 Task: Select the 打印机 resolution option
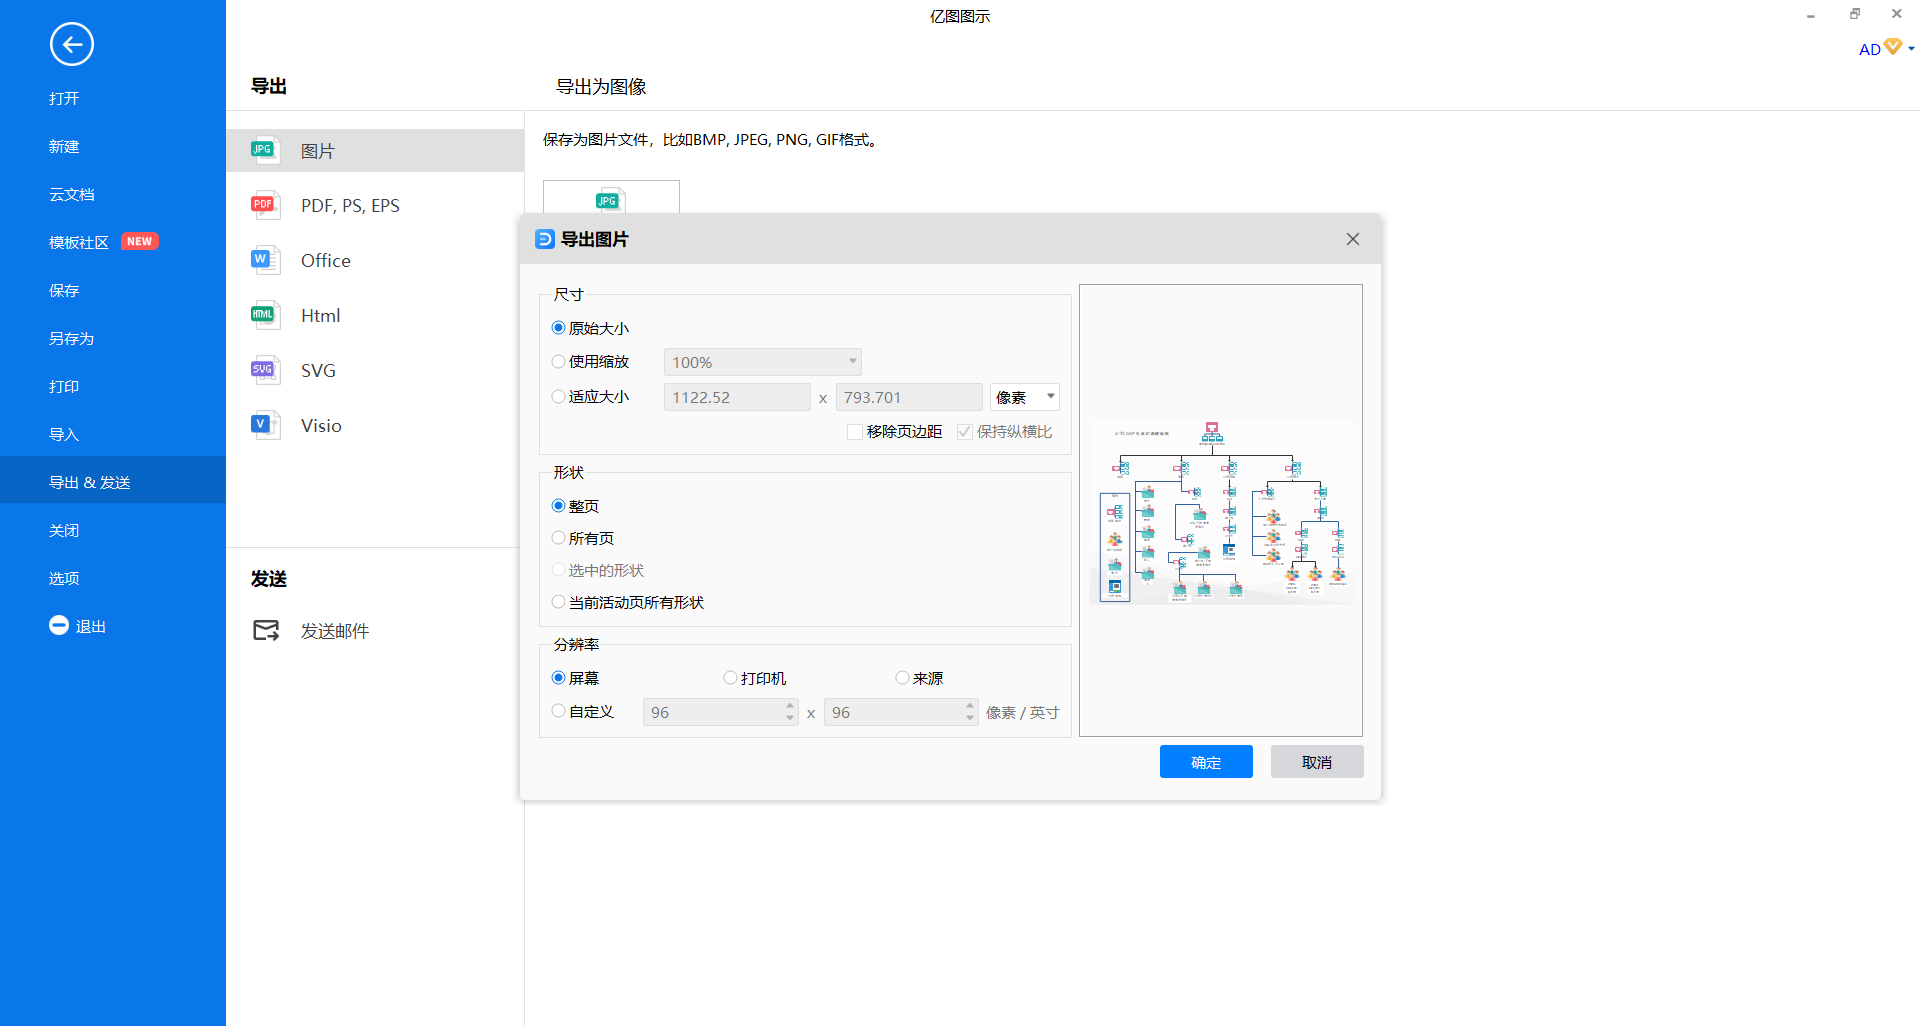click(x=730, y=678)
